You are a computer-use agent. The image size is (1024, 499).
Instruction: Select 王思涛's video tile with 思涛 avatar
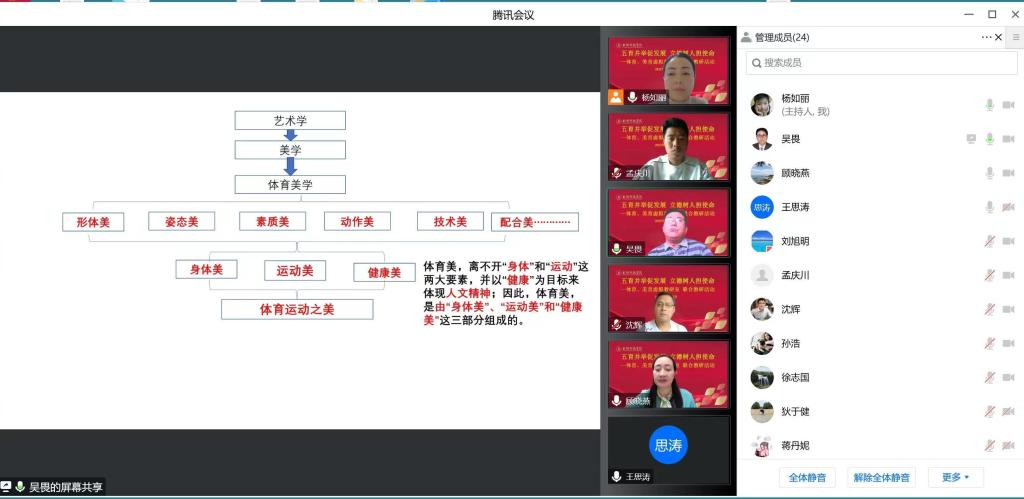pyautogui.click(x=668, y=451)
